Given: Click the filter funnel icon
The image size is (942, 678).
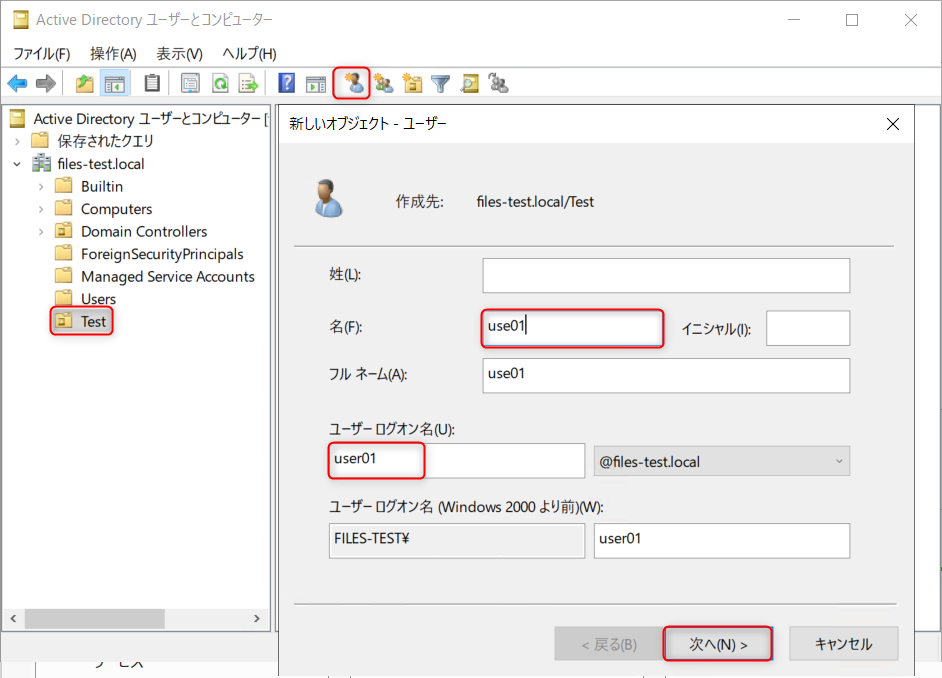Looking at the screenshot, I should pyautogui.click(x=440, y=84).
